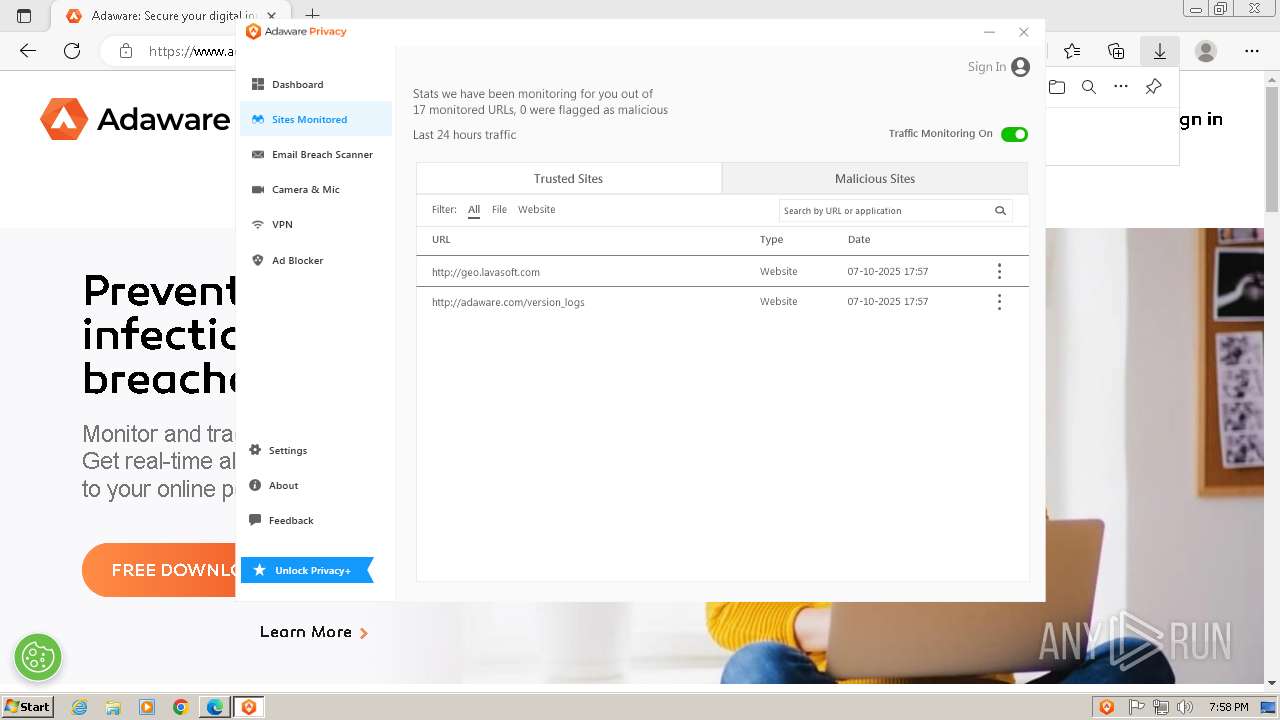
Task: Open Internet Explorer from taskbar
Action: pyautogui.click(x=79, y=707)
